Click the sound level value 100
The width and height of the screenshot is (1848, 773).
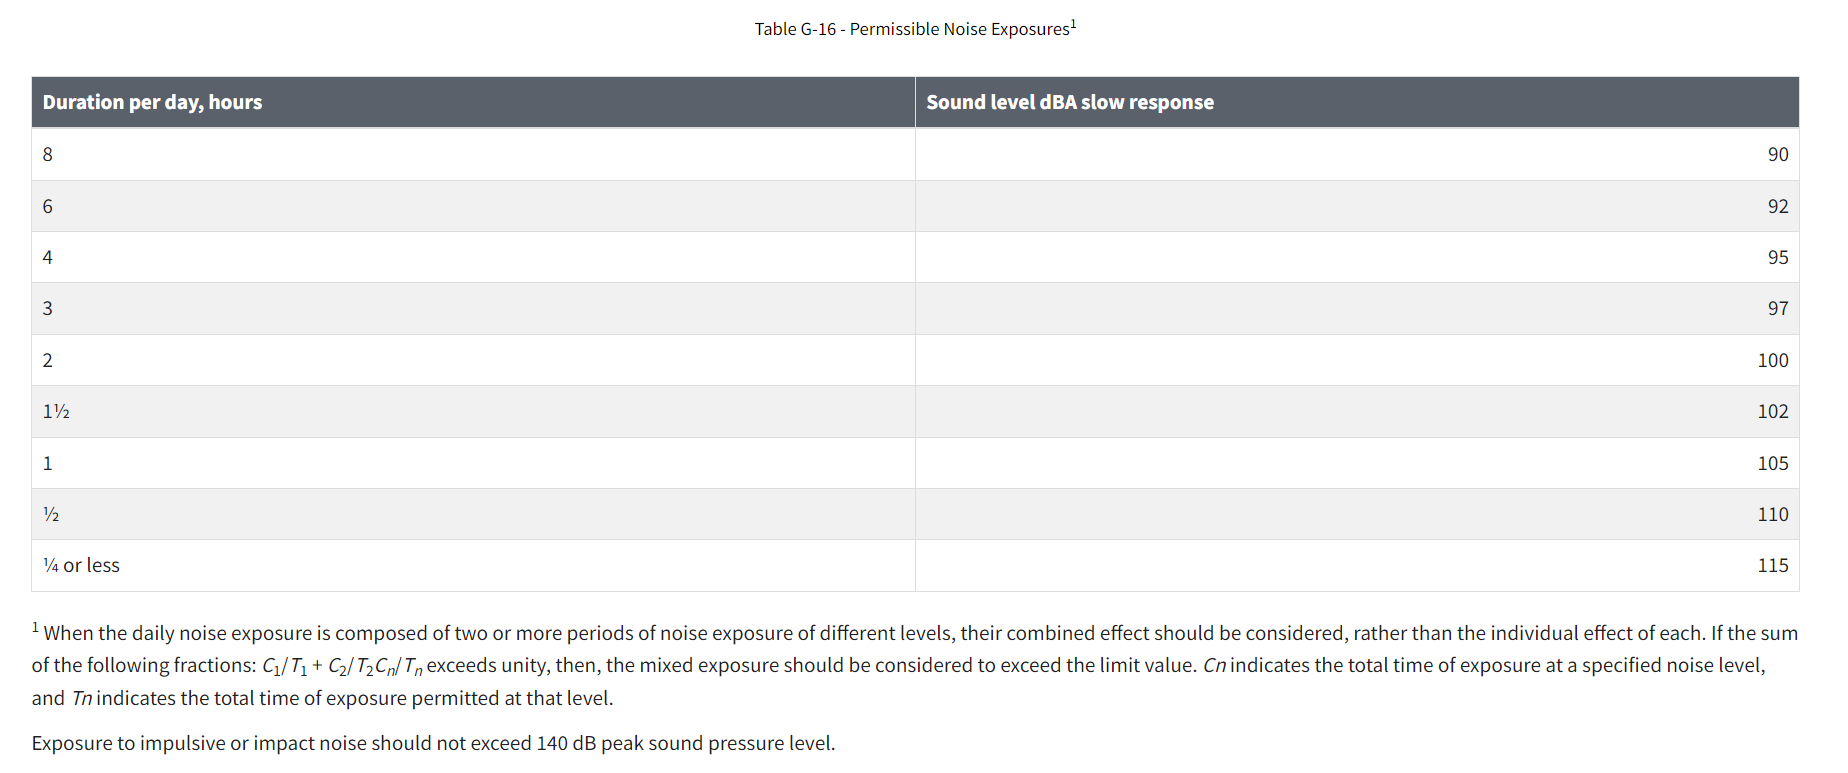coord(1772,360)
